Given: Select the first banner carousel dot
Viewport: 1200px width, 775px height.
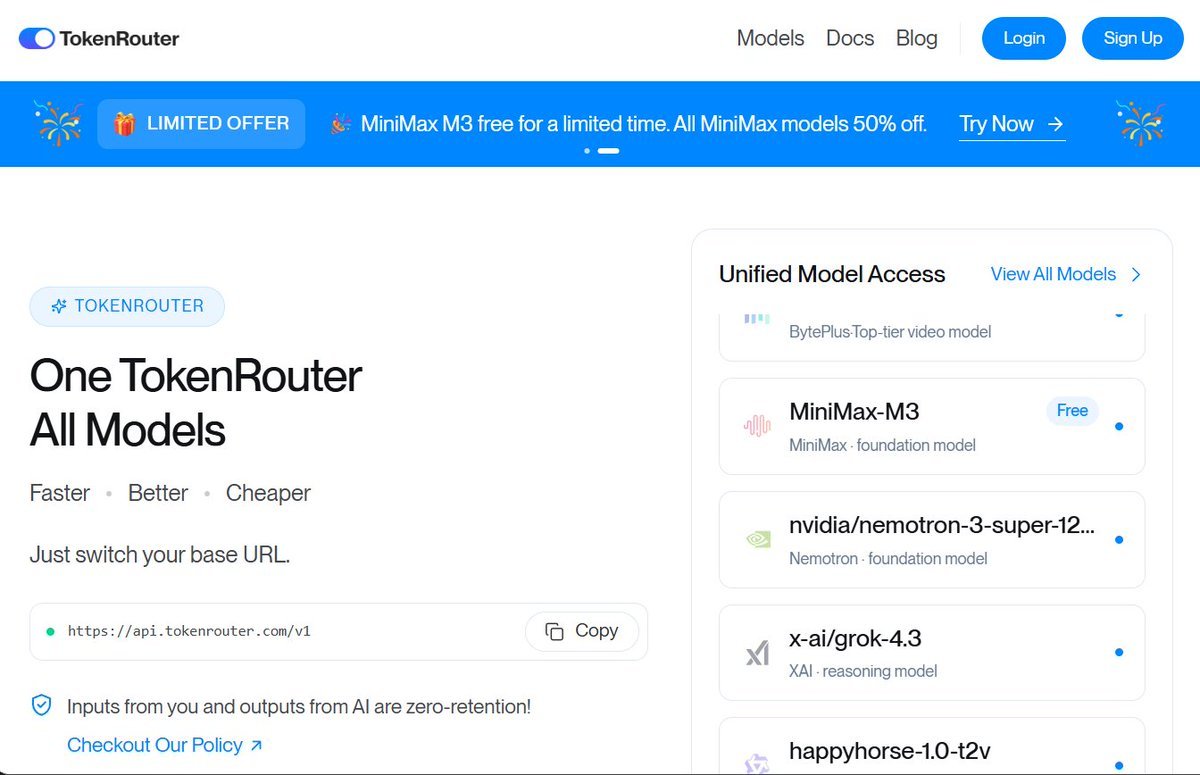Looking at the screenshot, I should click(587, 151).
